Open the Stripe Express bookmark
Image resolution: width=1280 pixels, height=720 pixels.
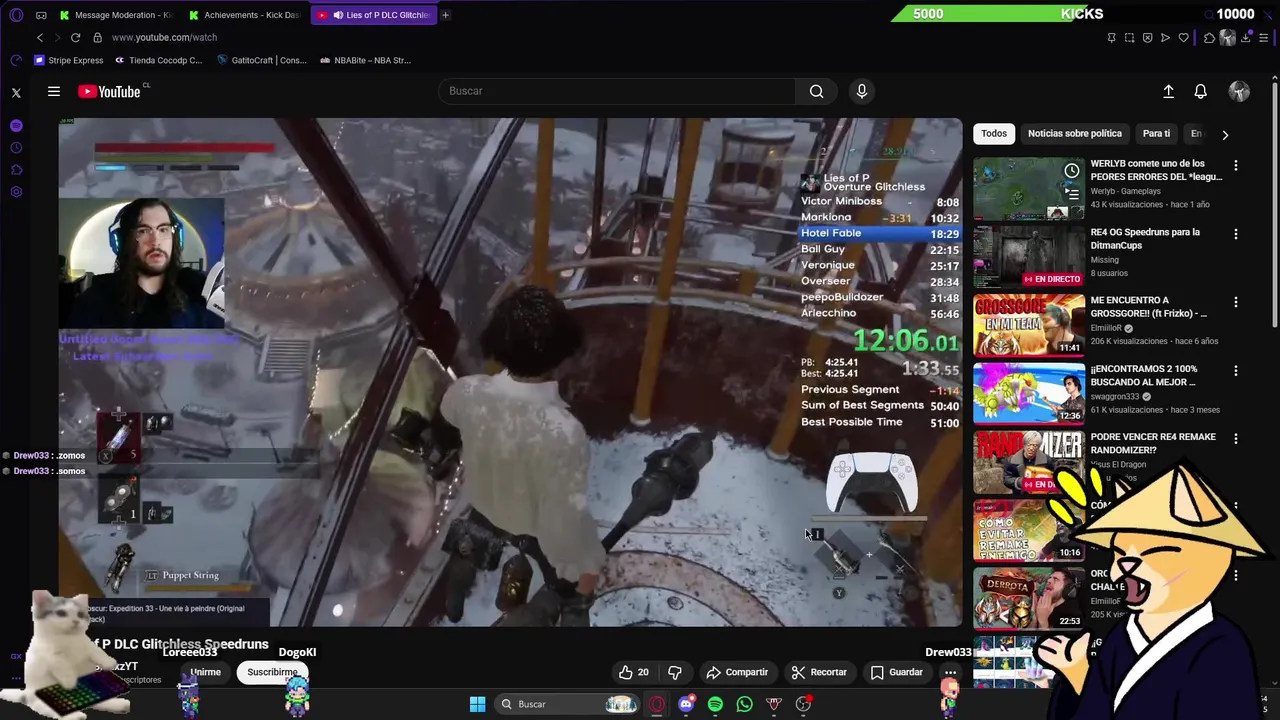[x=69, y=60]
